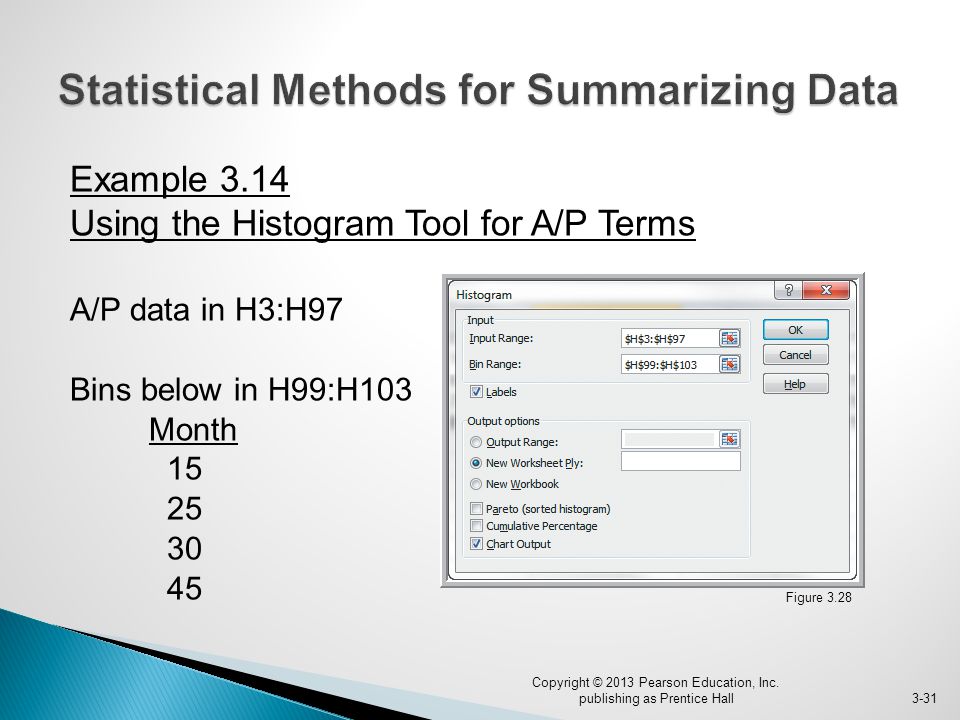Click the 'Input' group label
This screenshot has width=960, height=720.
[480, 320]
